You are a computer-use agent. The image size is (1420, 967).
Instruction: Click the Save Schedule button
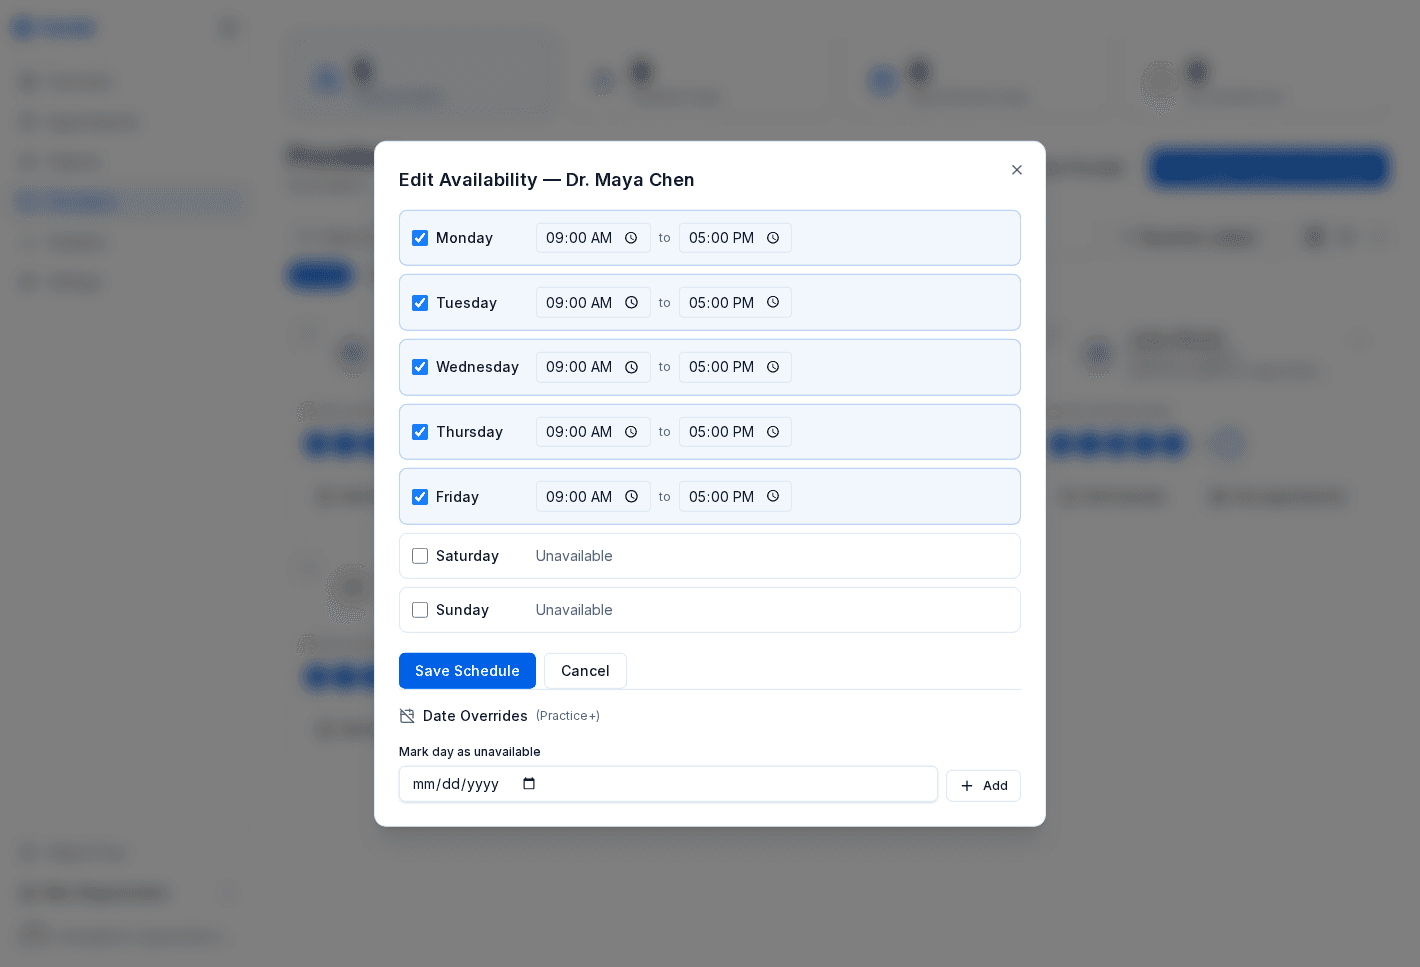click(467, 671)
